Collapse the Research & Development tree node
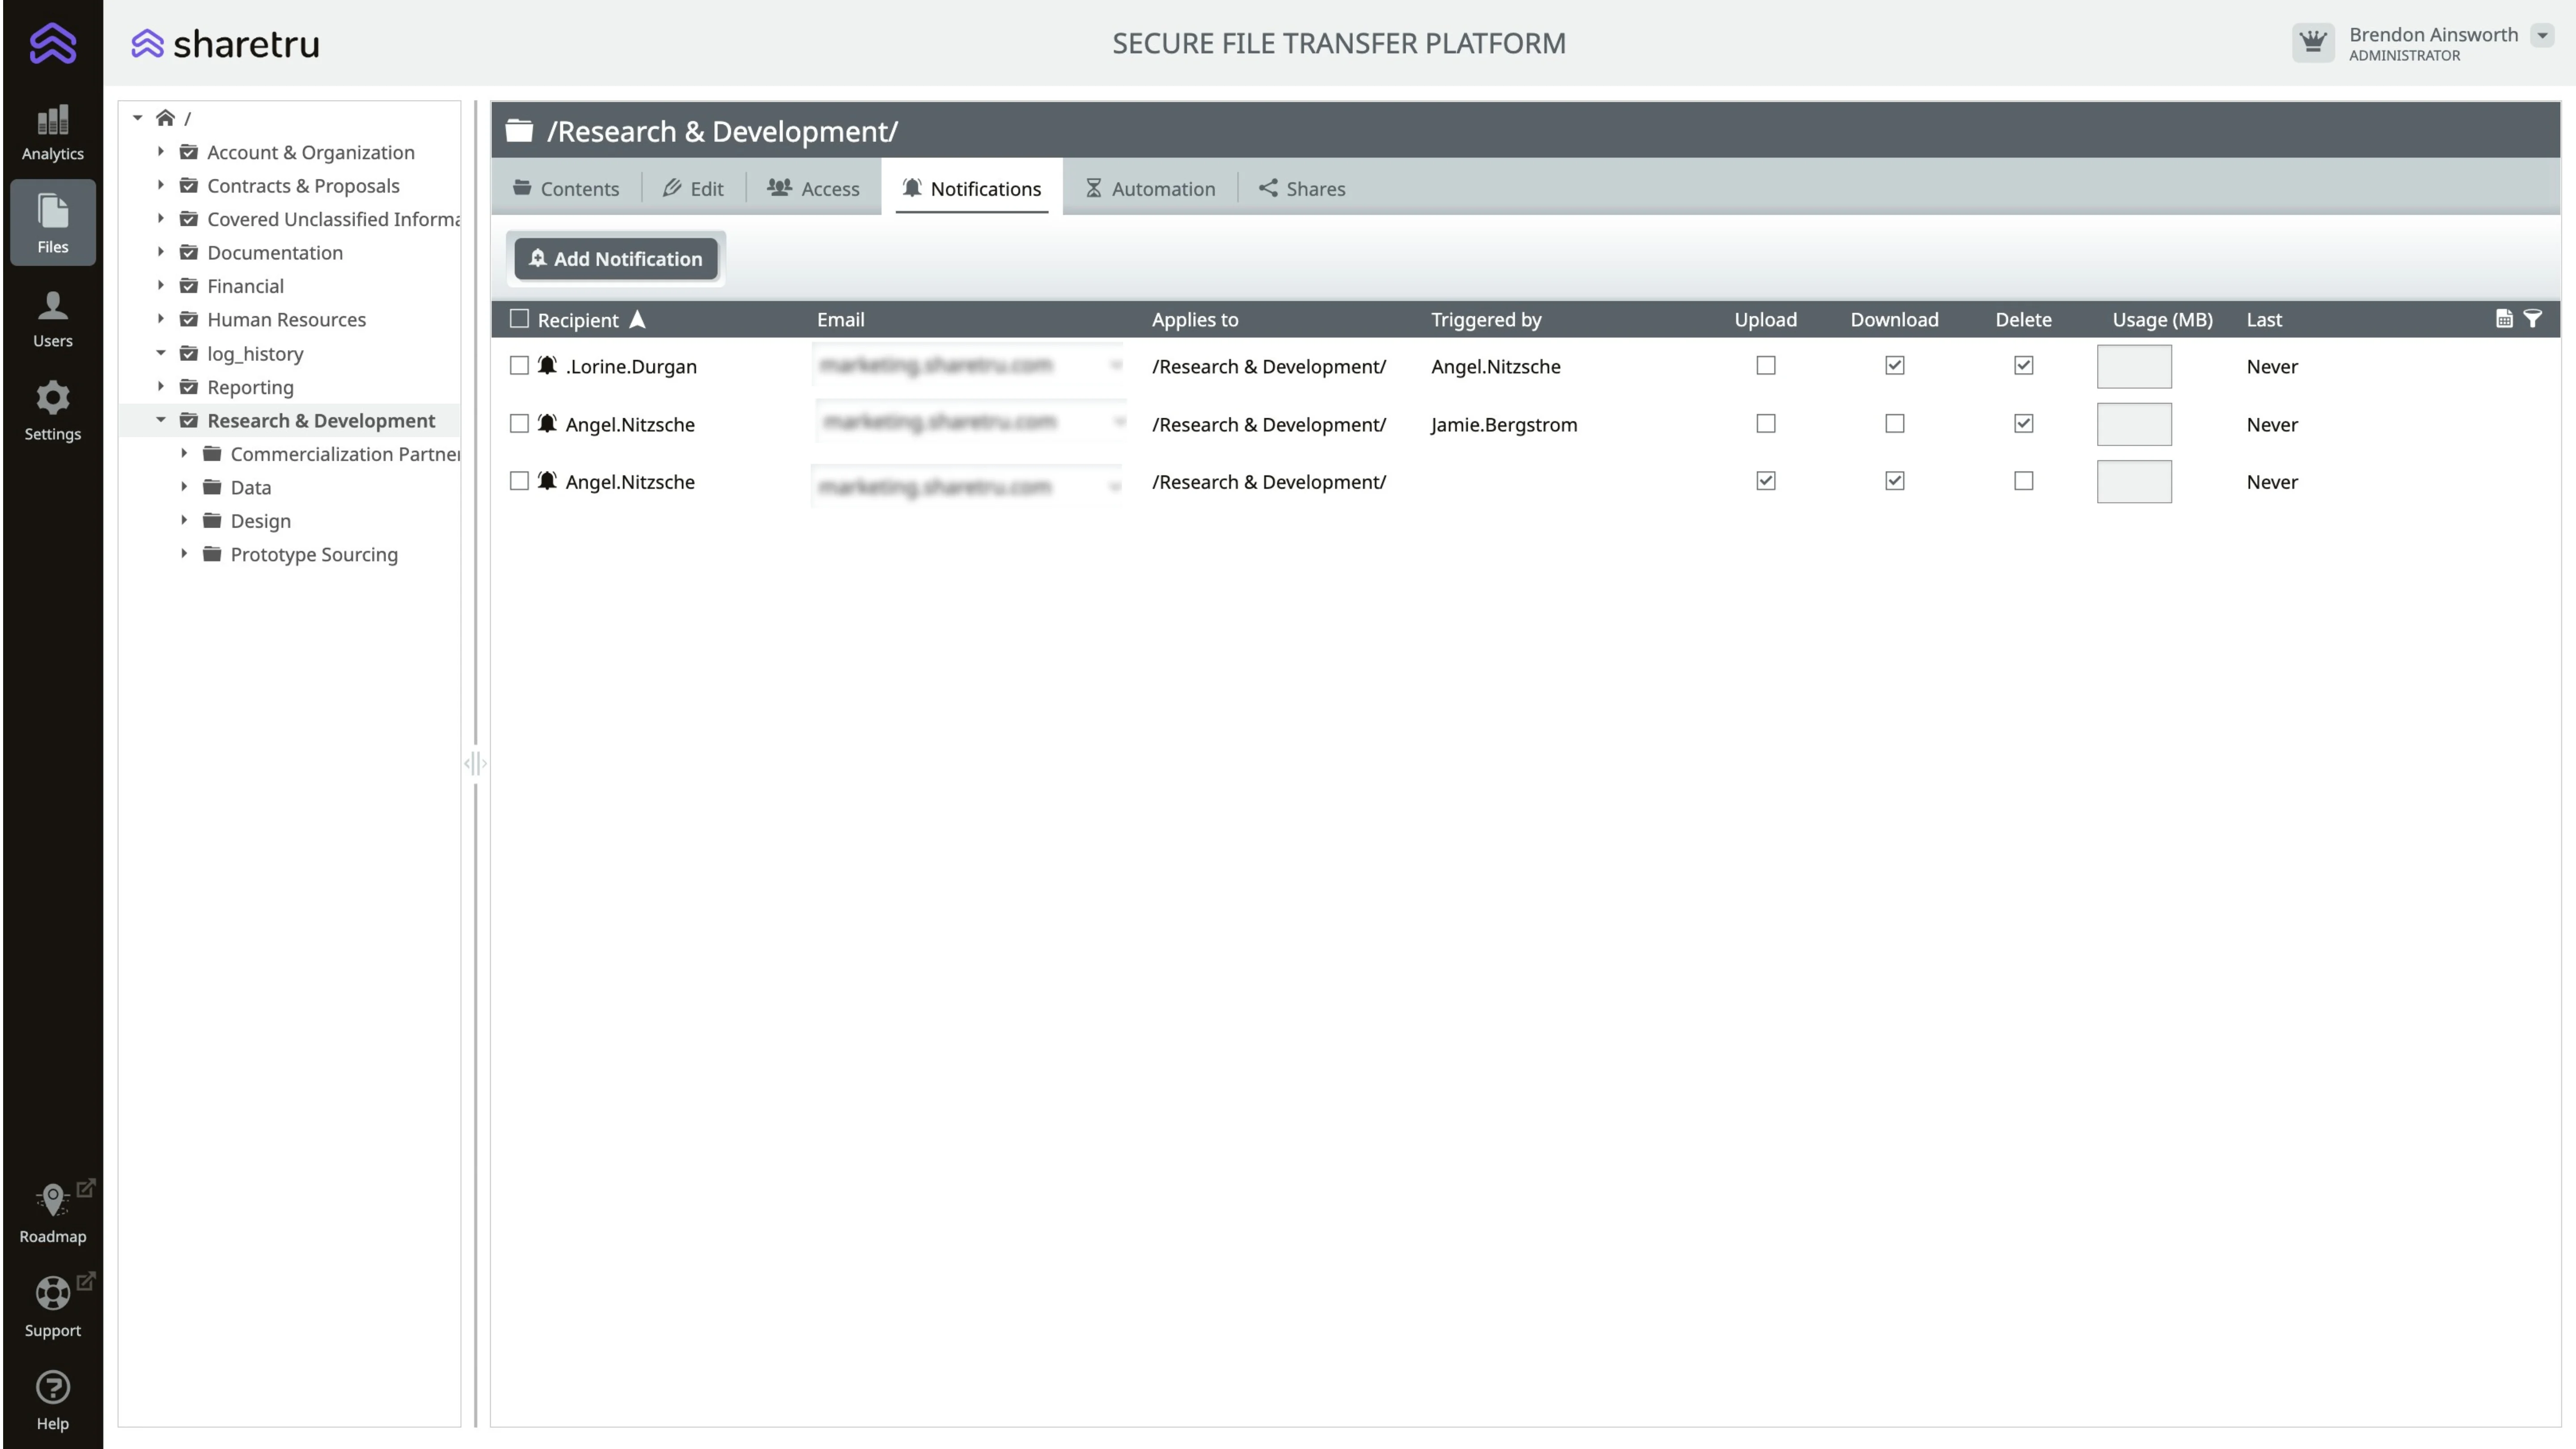This screenshot has width=2576, height=1449. [x=161, y=420]
